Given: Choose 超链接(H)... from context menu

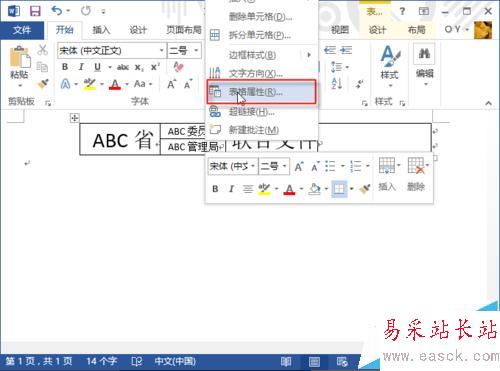Looking at the screenshot, I should (x=262, y=112).
